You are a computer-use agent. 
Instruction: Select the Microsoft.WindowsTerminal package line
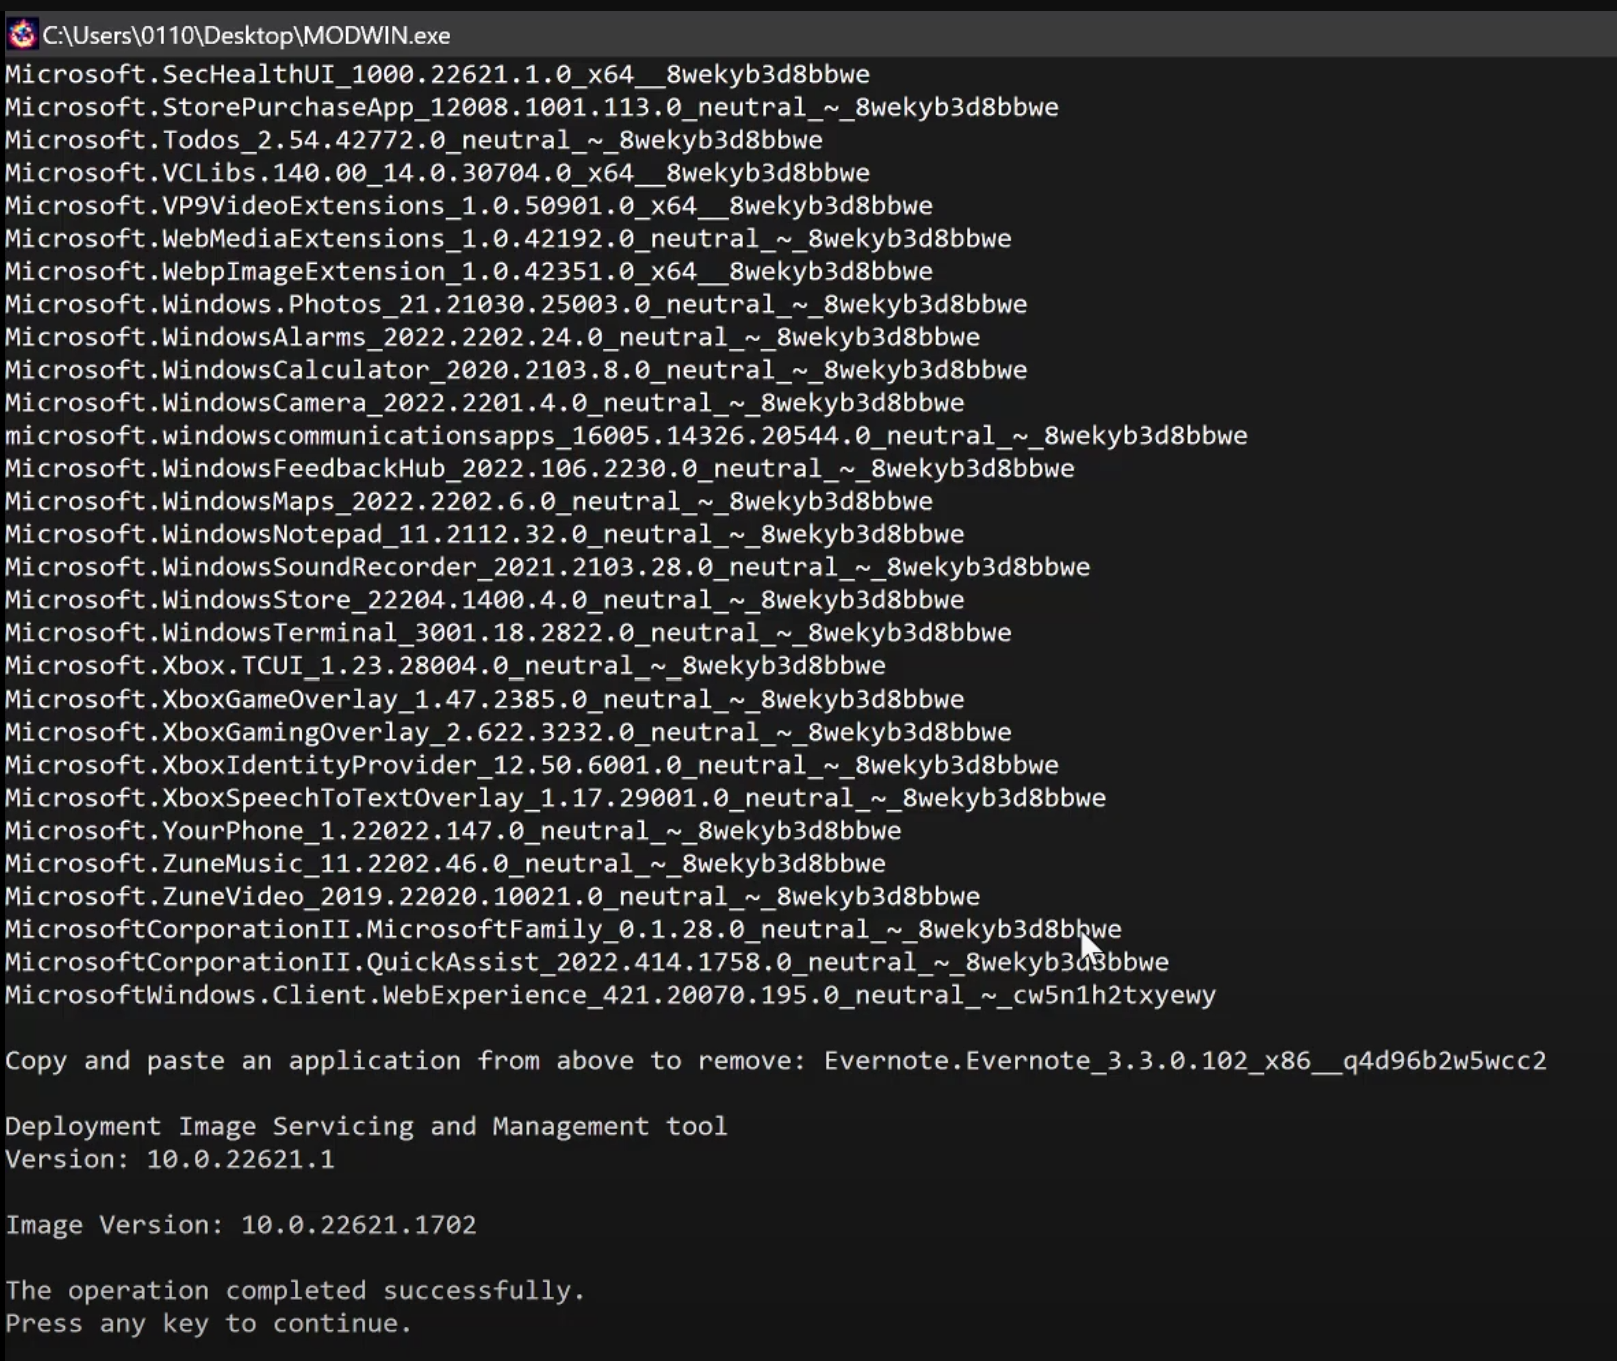pos(508,633)
